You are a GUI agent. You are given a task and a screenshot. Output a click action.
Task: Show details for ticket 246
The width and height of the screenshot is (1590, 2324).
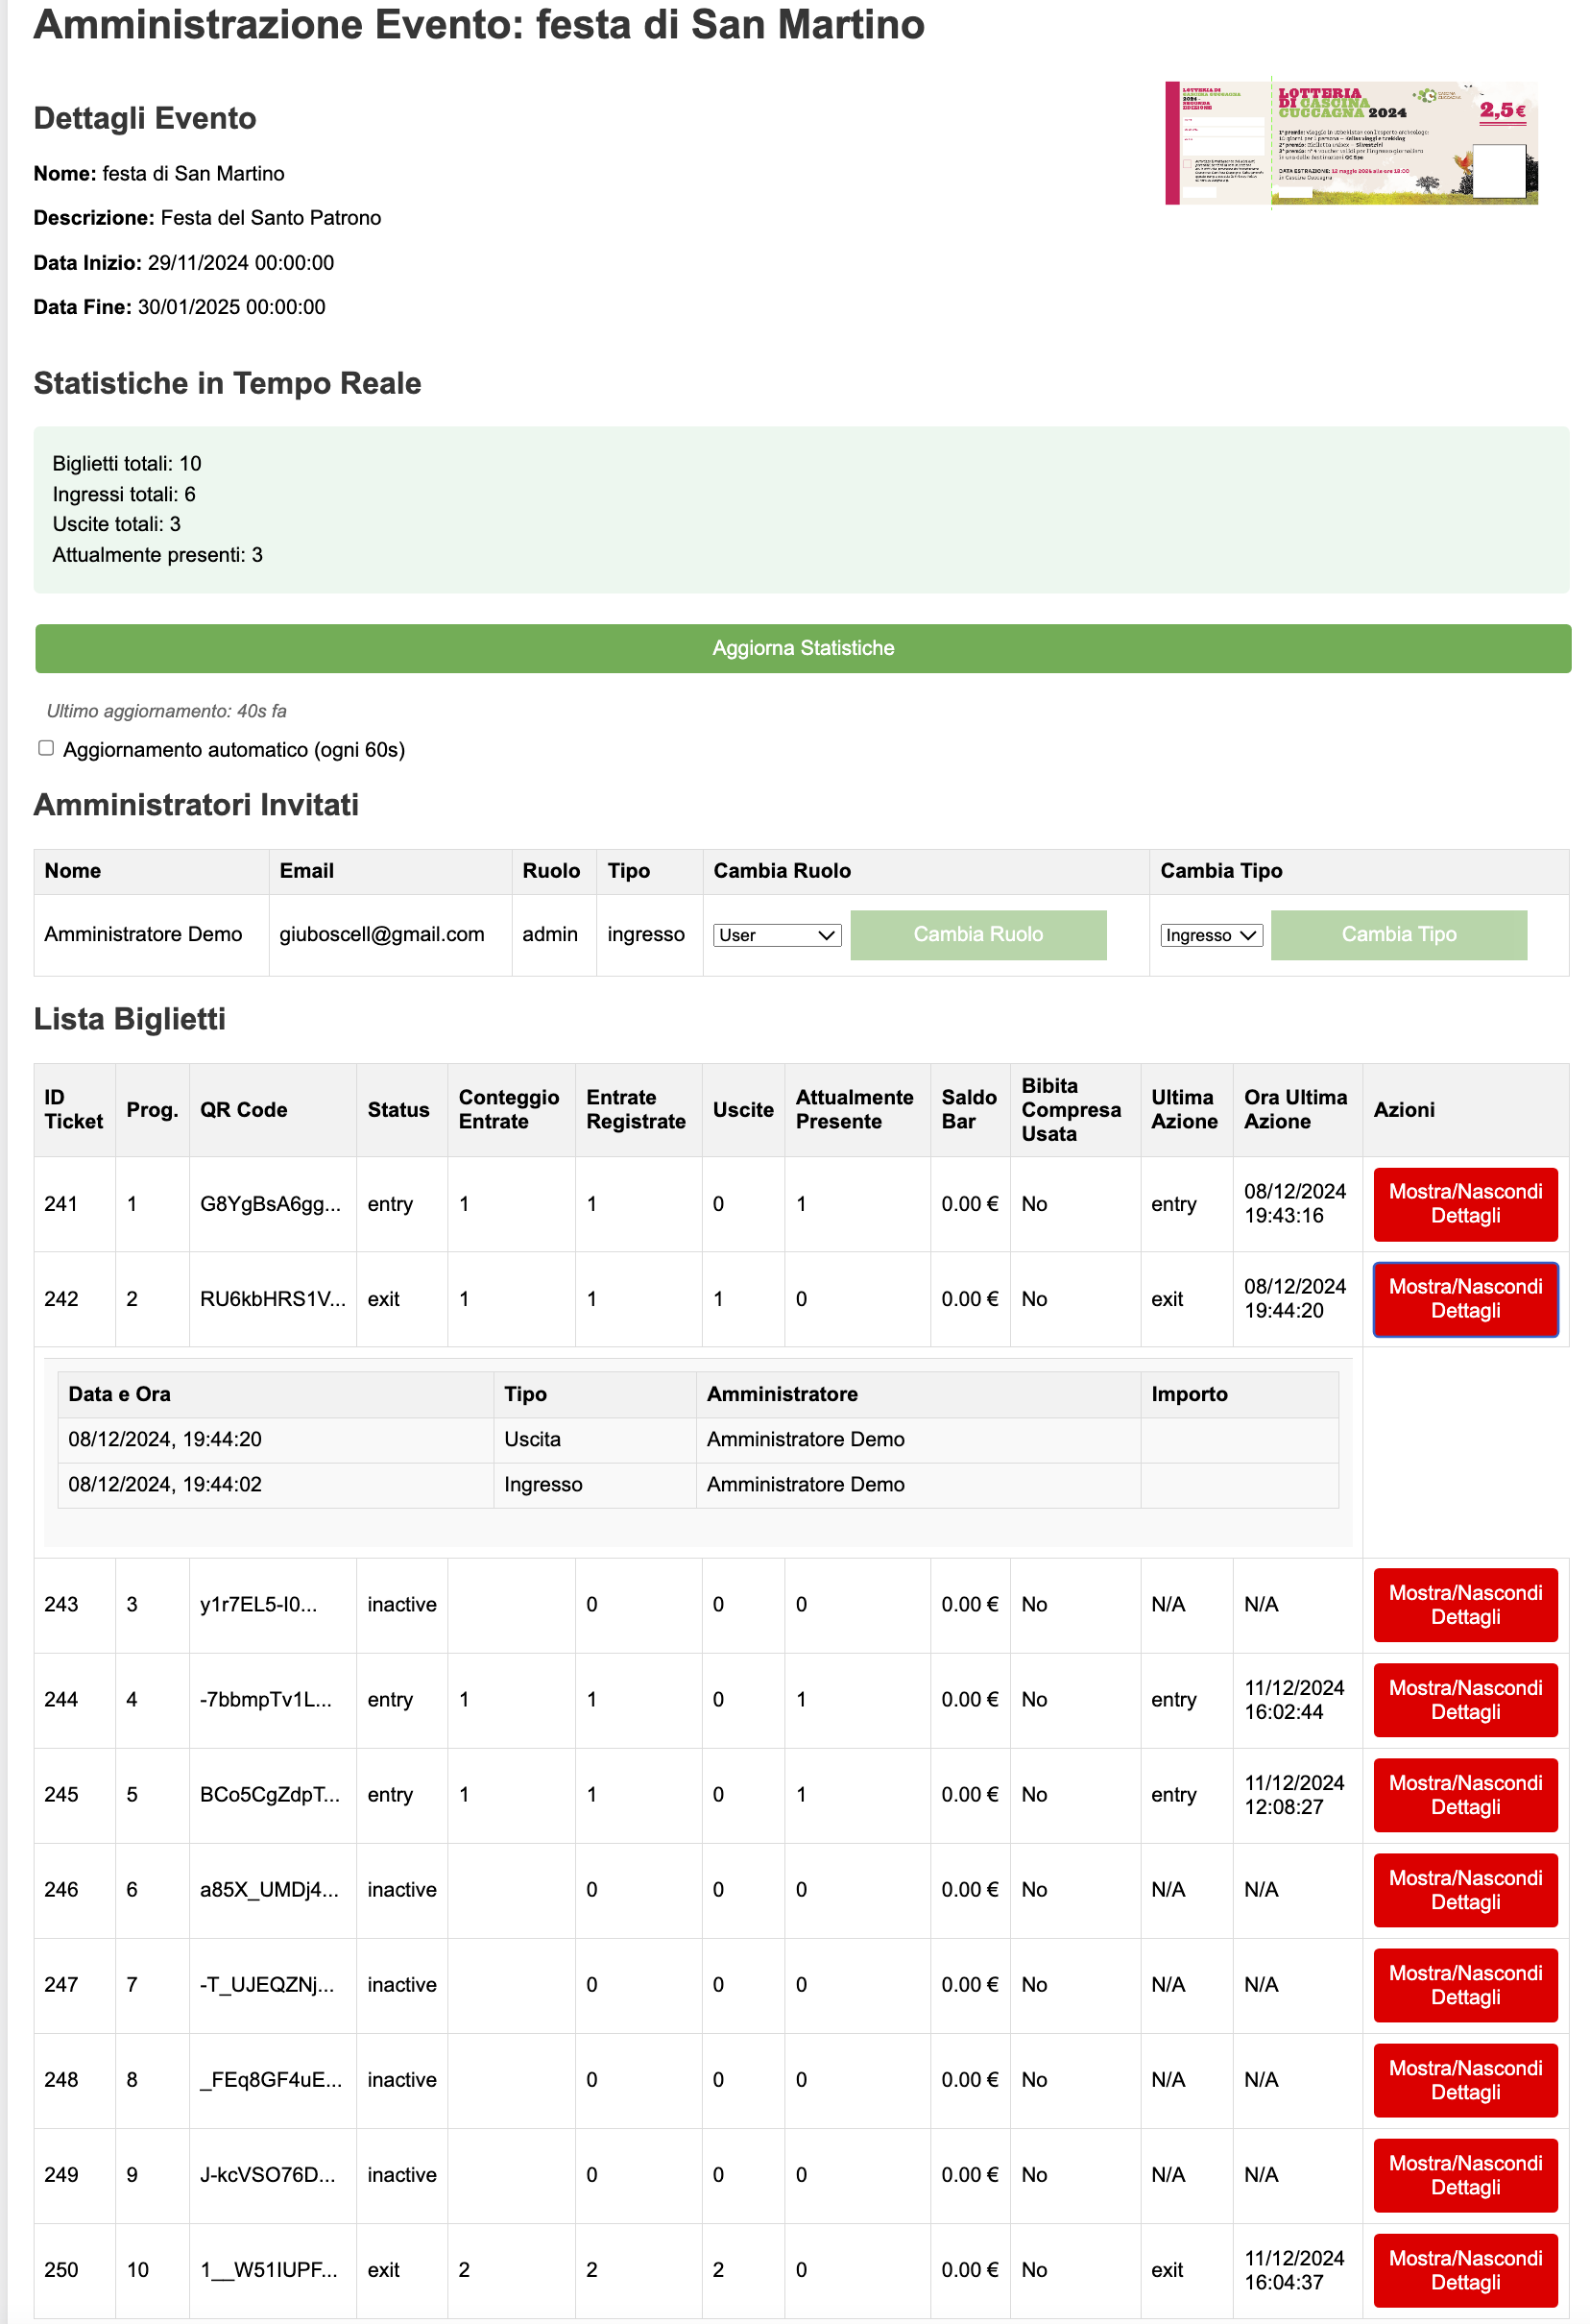coord(1465,1890)
